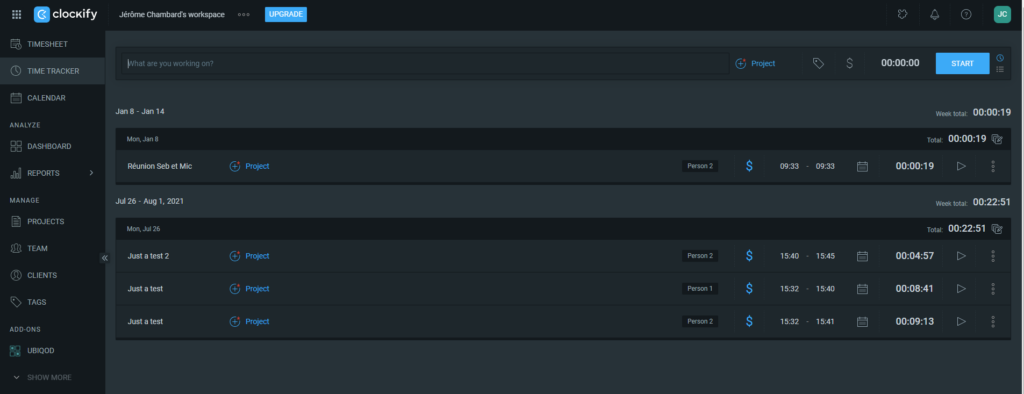Open tag 'Person 2' on 'Just a test 2'
Image resolution: width=1024 pixels, height=394 pixels.
click(x=700, y=256)
